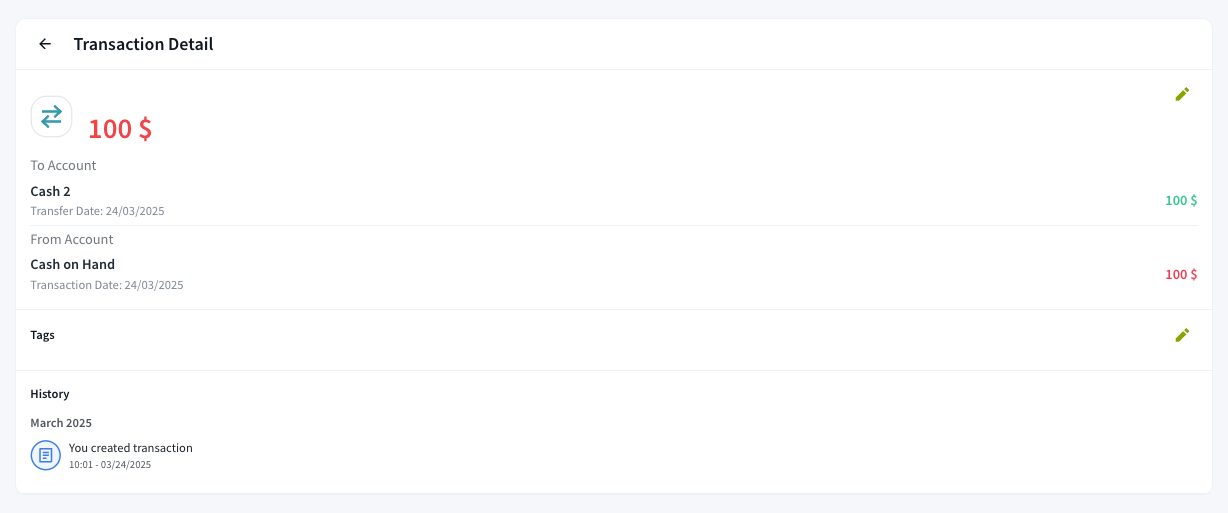Go back using the arrow icon

[45, 44]
